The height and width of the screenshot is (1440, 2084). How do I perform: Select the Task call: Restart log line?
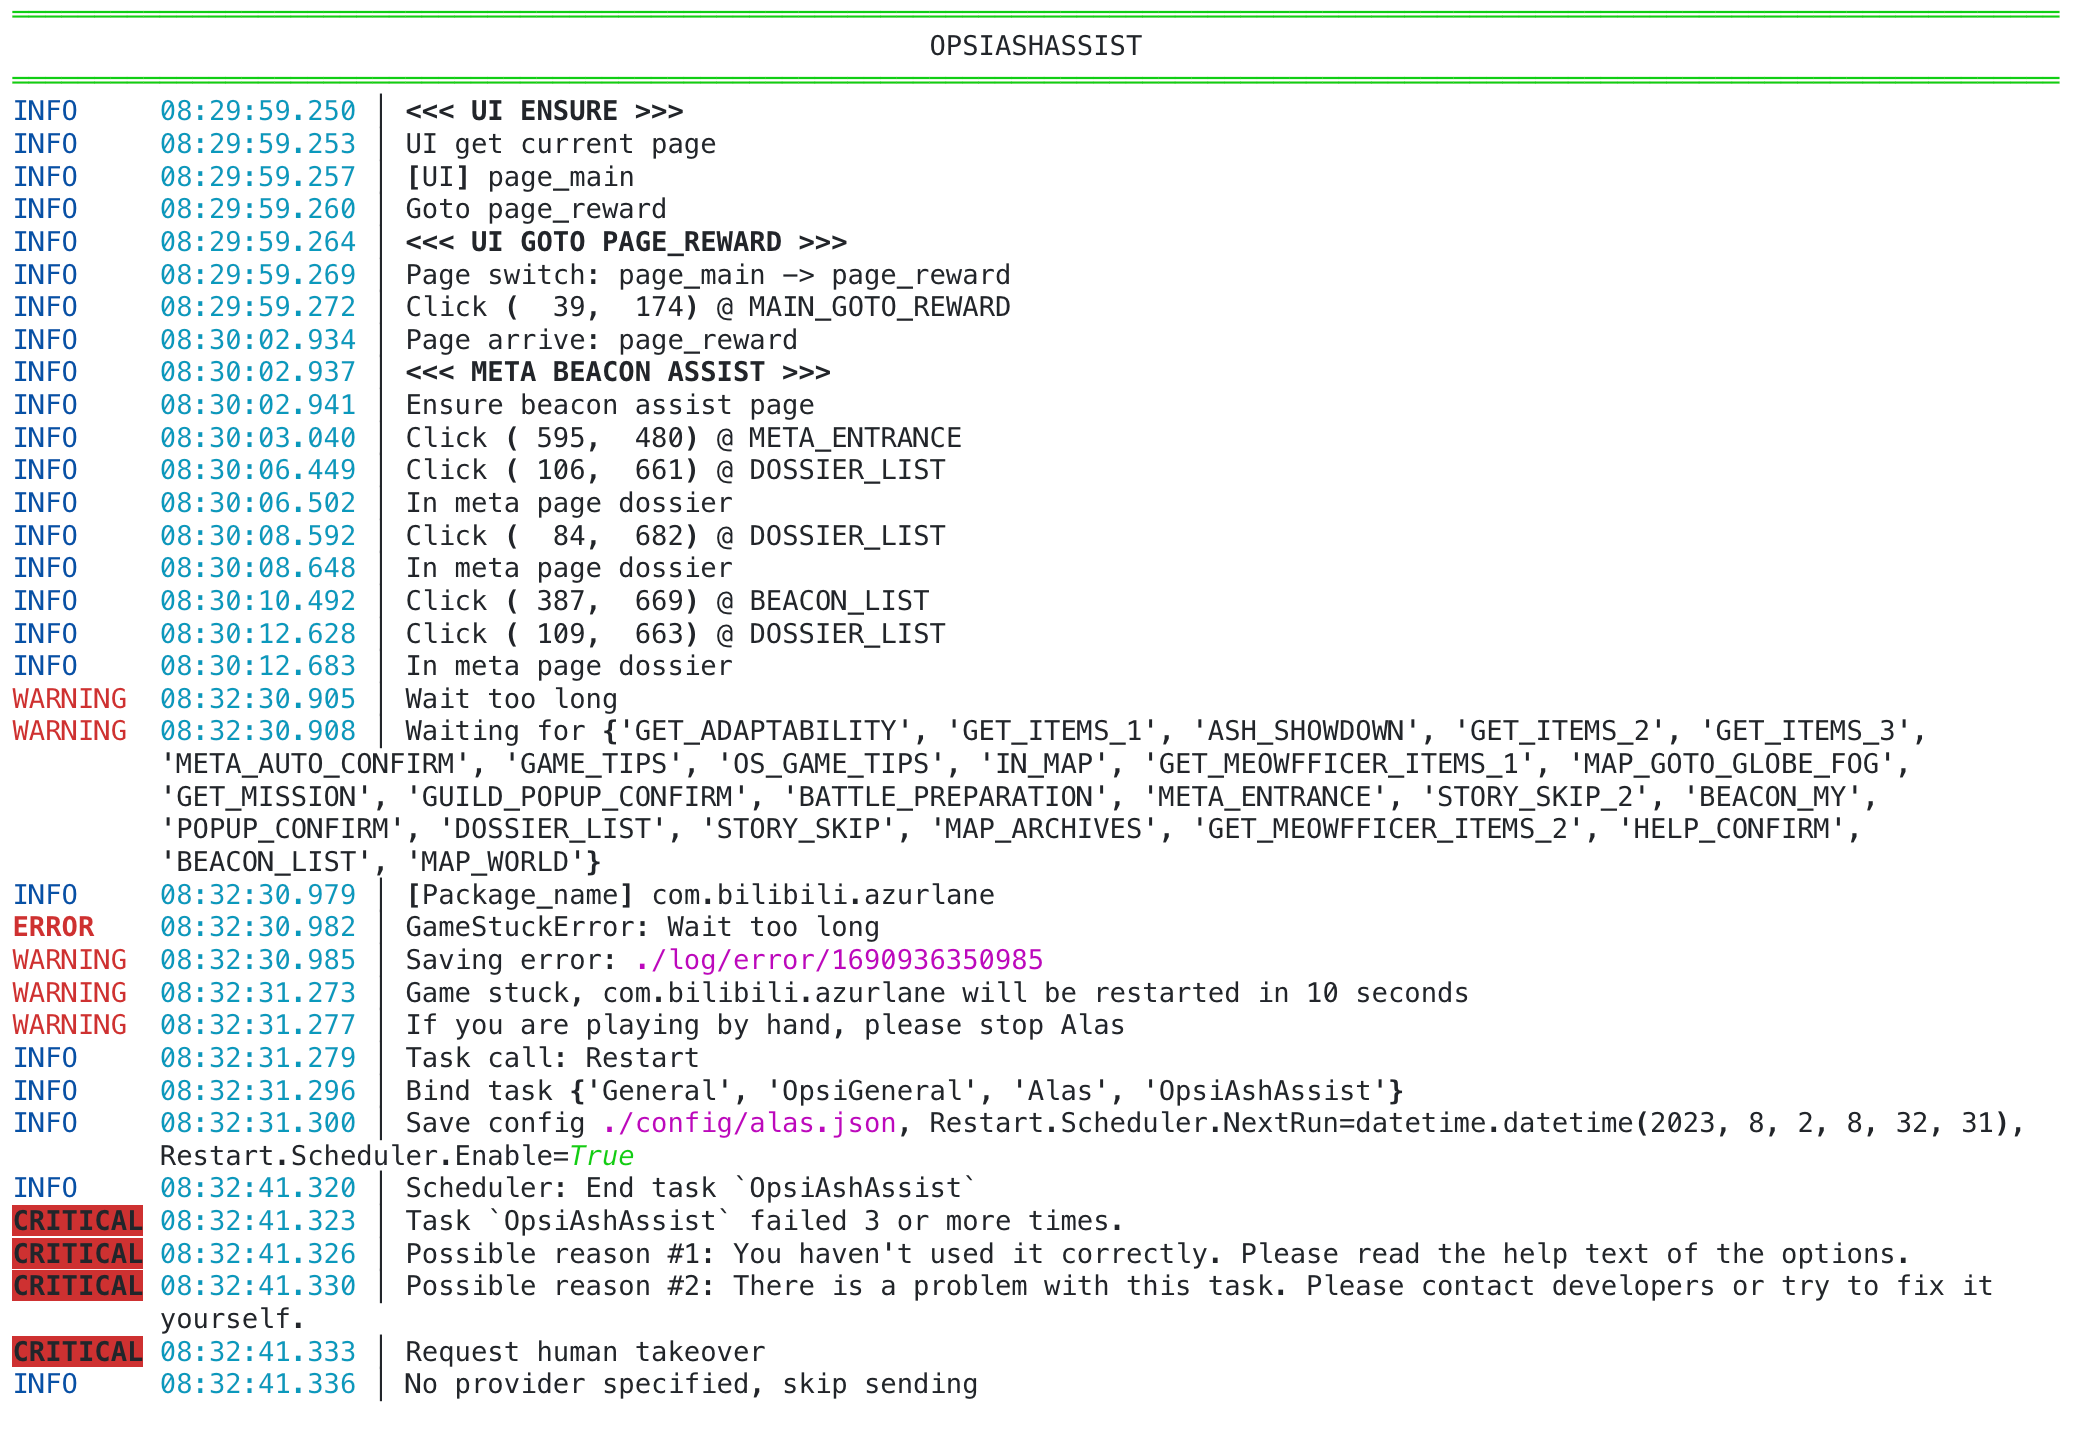pos(551,1057)
